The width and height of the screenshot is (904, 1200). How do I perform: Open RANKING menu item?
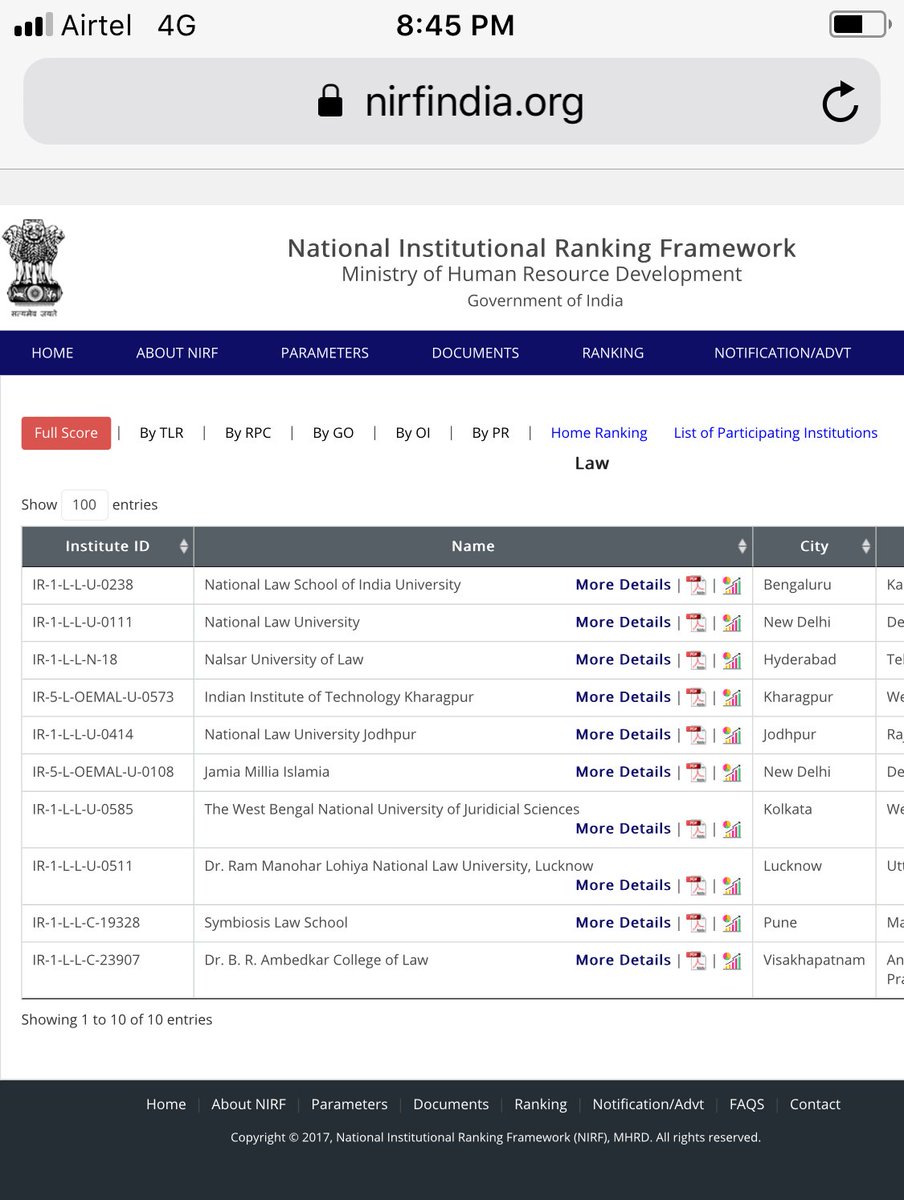coord(613,353)
